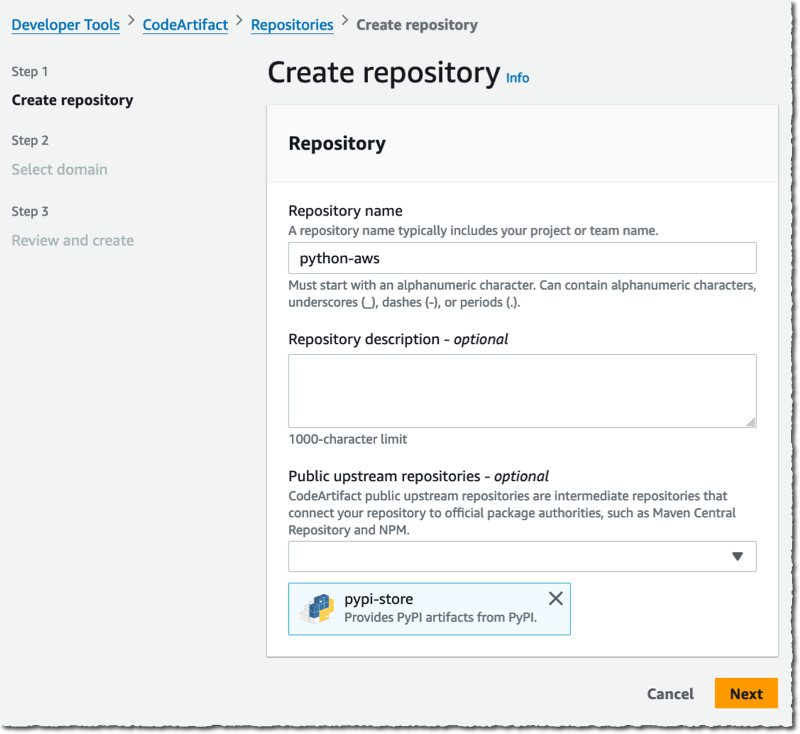
Task: Select Step 3 Review and create
Action: point(72,240)
